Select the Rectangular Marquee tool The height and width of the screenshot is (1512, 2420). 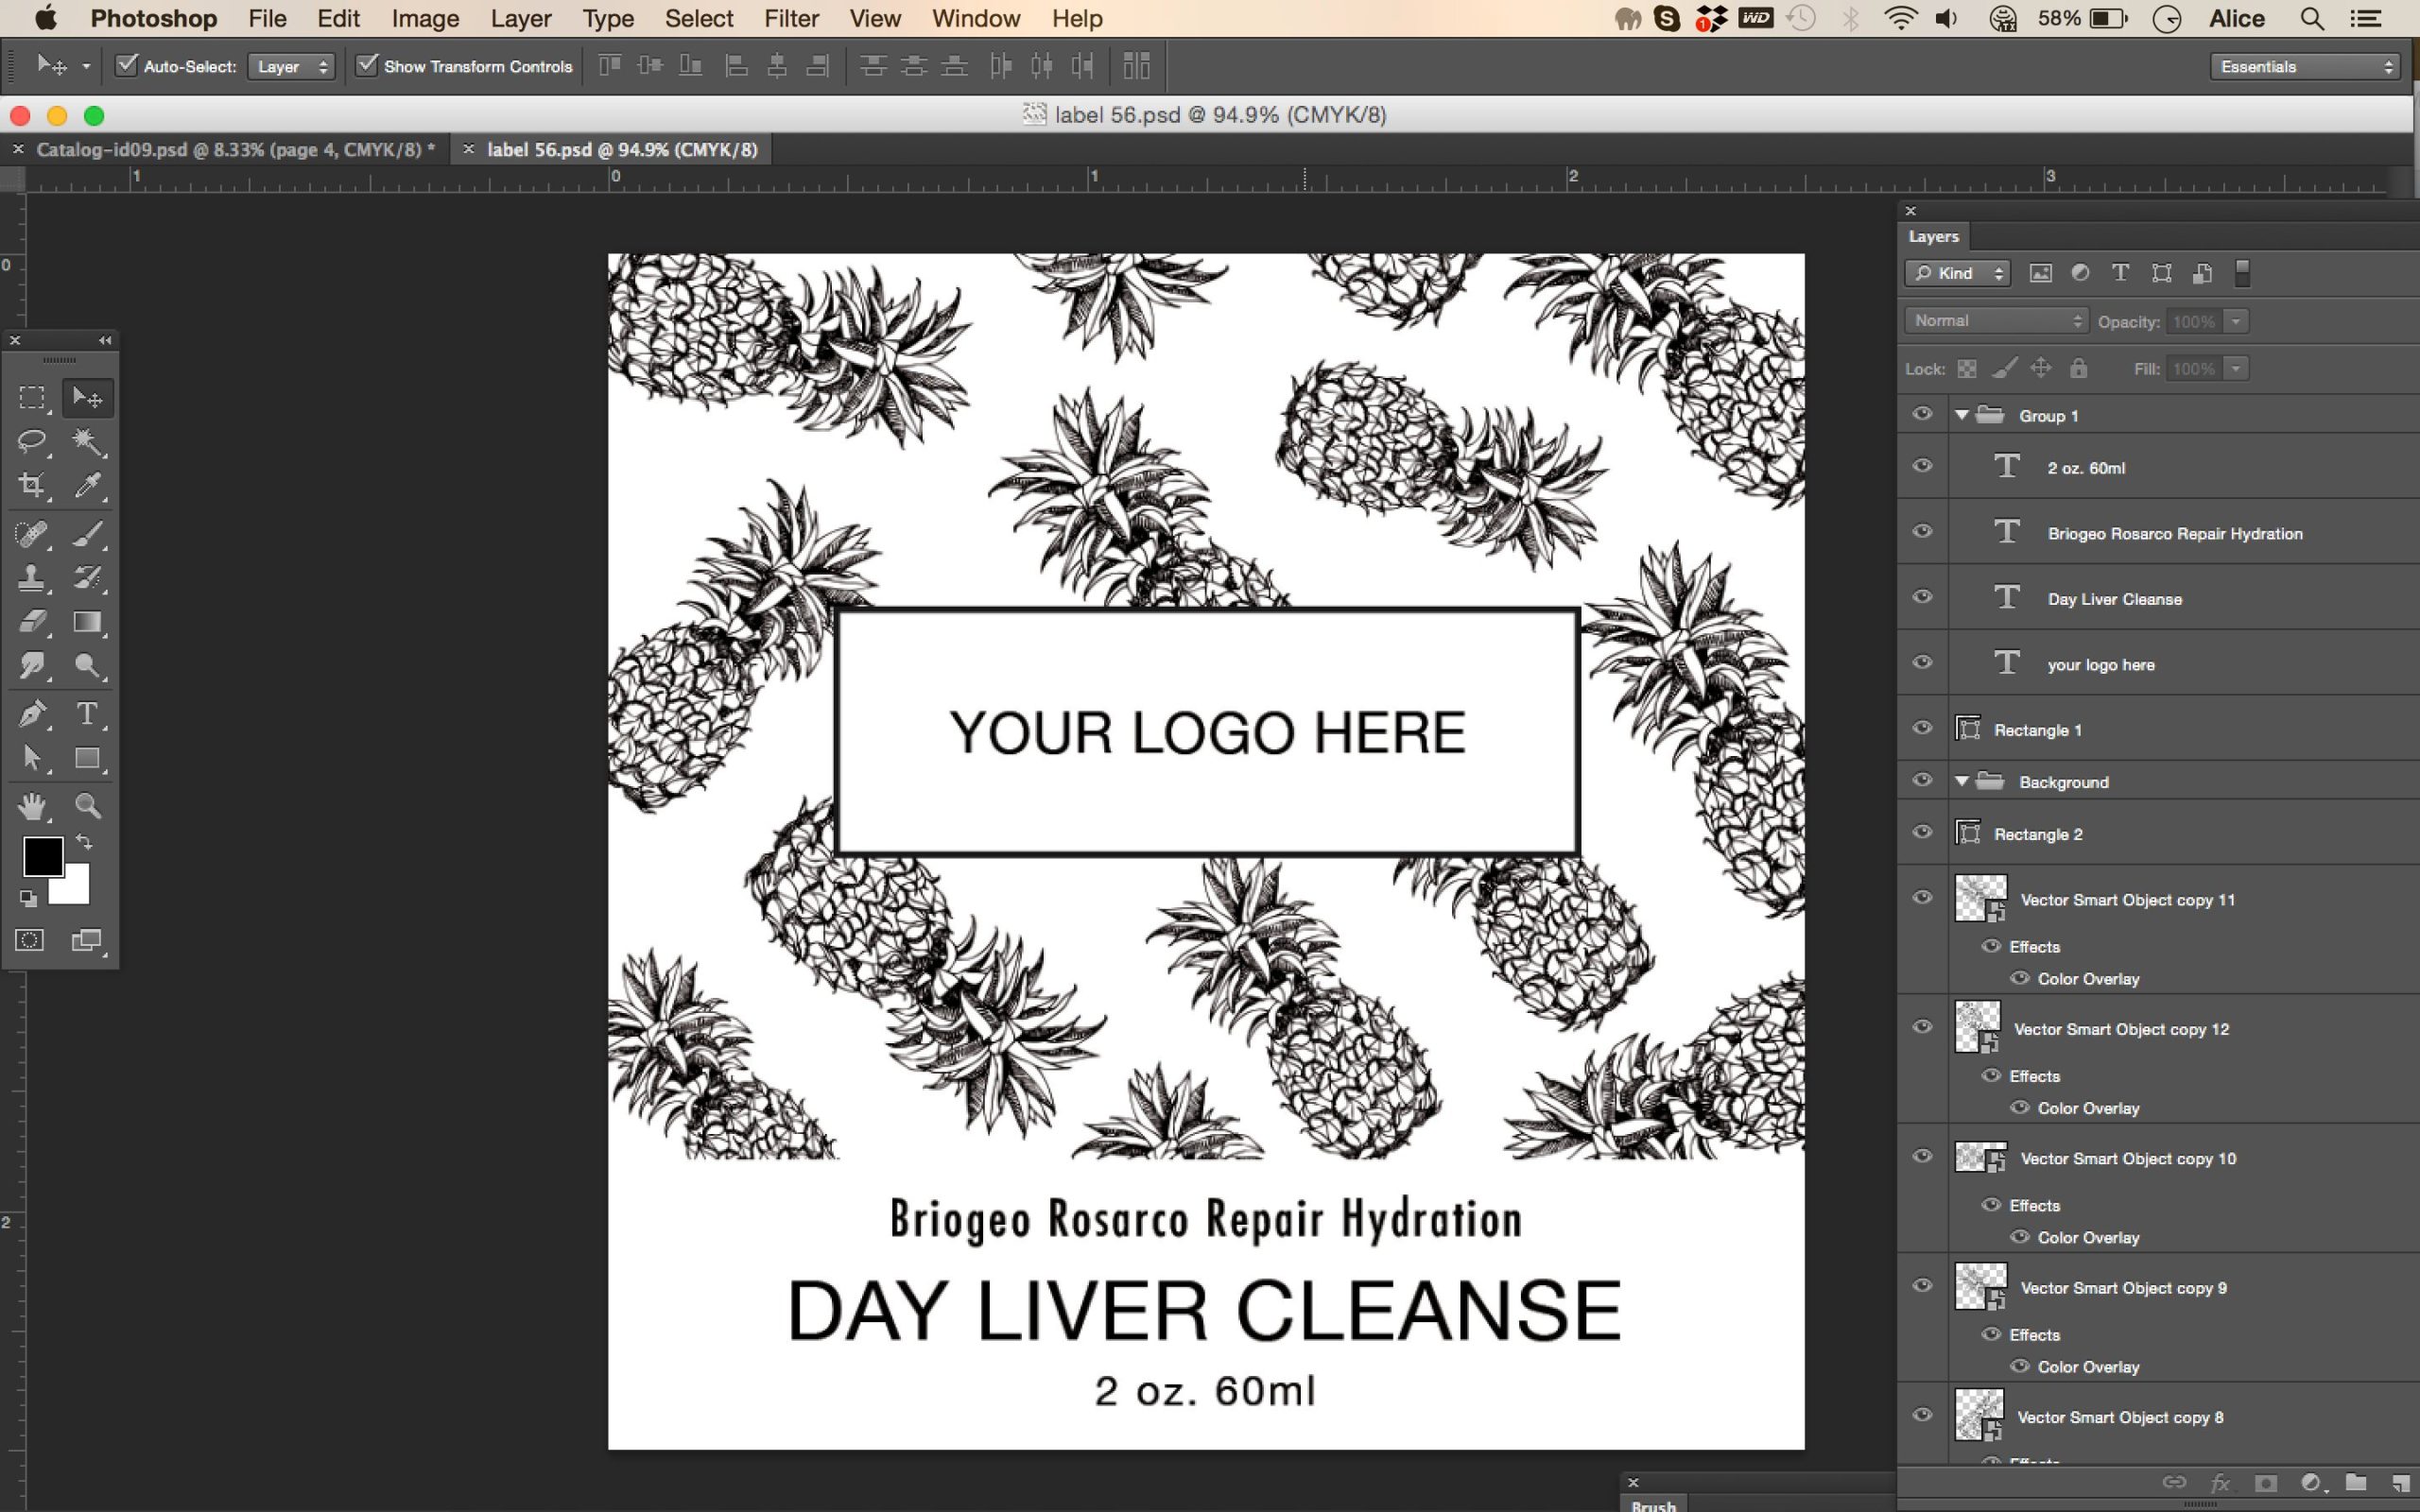pyautogui.click(x=32, y=398)
